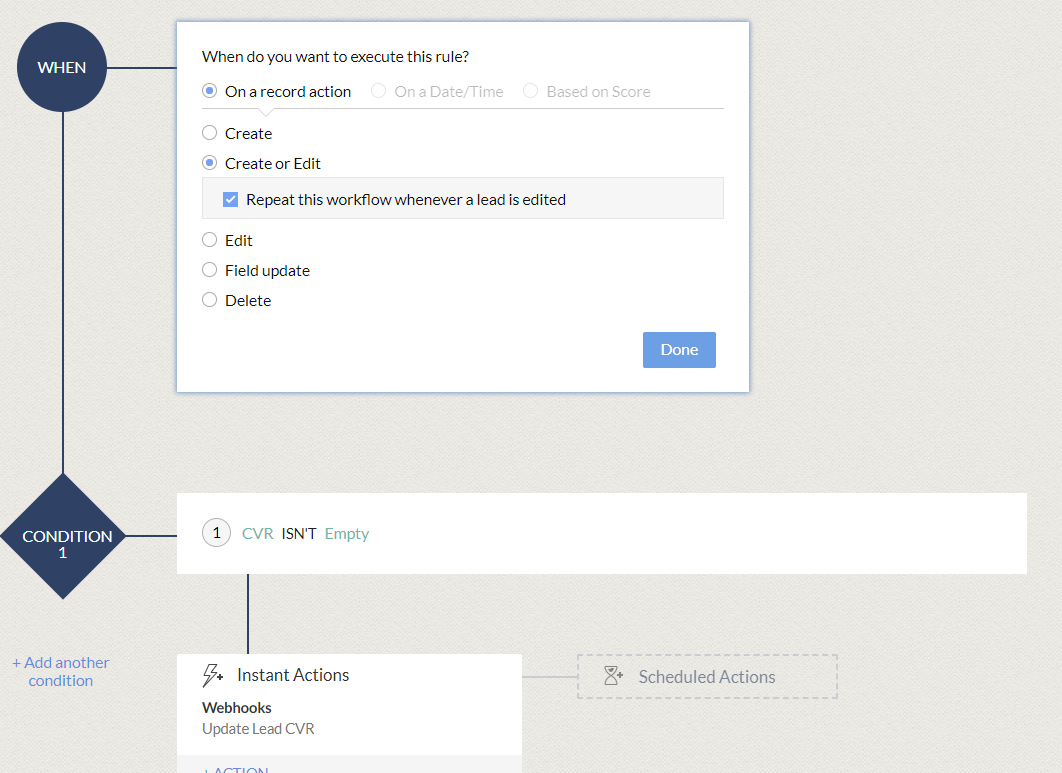The image size is (1062, 773).
Task: Choose the 'Delete' record action
Action: click(x=209, y=300)
